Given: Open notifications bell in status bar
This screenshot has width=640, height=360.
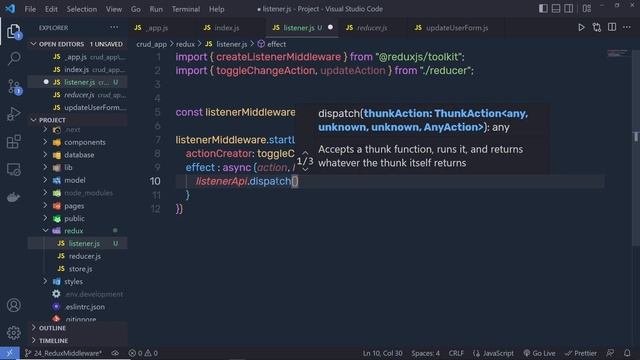Looking at the screenshot, I should (627, 353).
